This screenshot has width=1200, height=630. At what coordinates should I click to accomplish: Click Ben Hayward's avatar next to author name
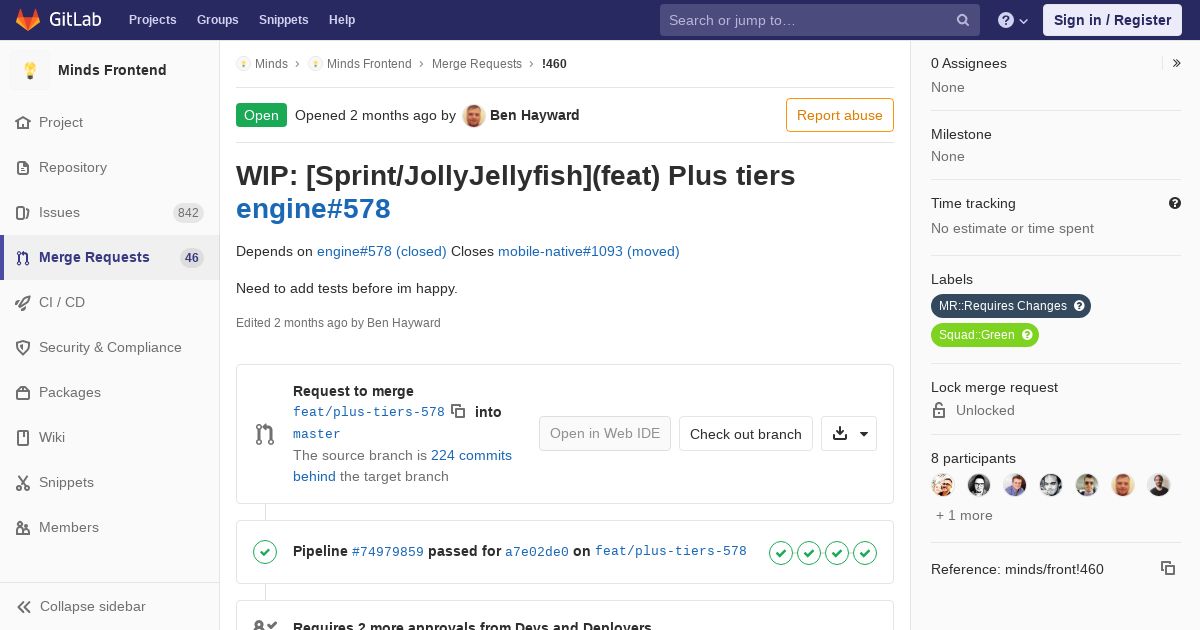tap(474, 115)
